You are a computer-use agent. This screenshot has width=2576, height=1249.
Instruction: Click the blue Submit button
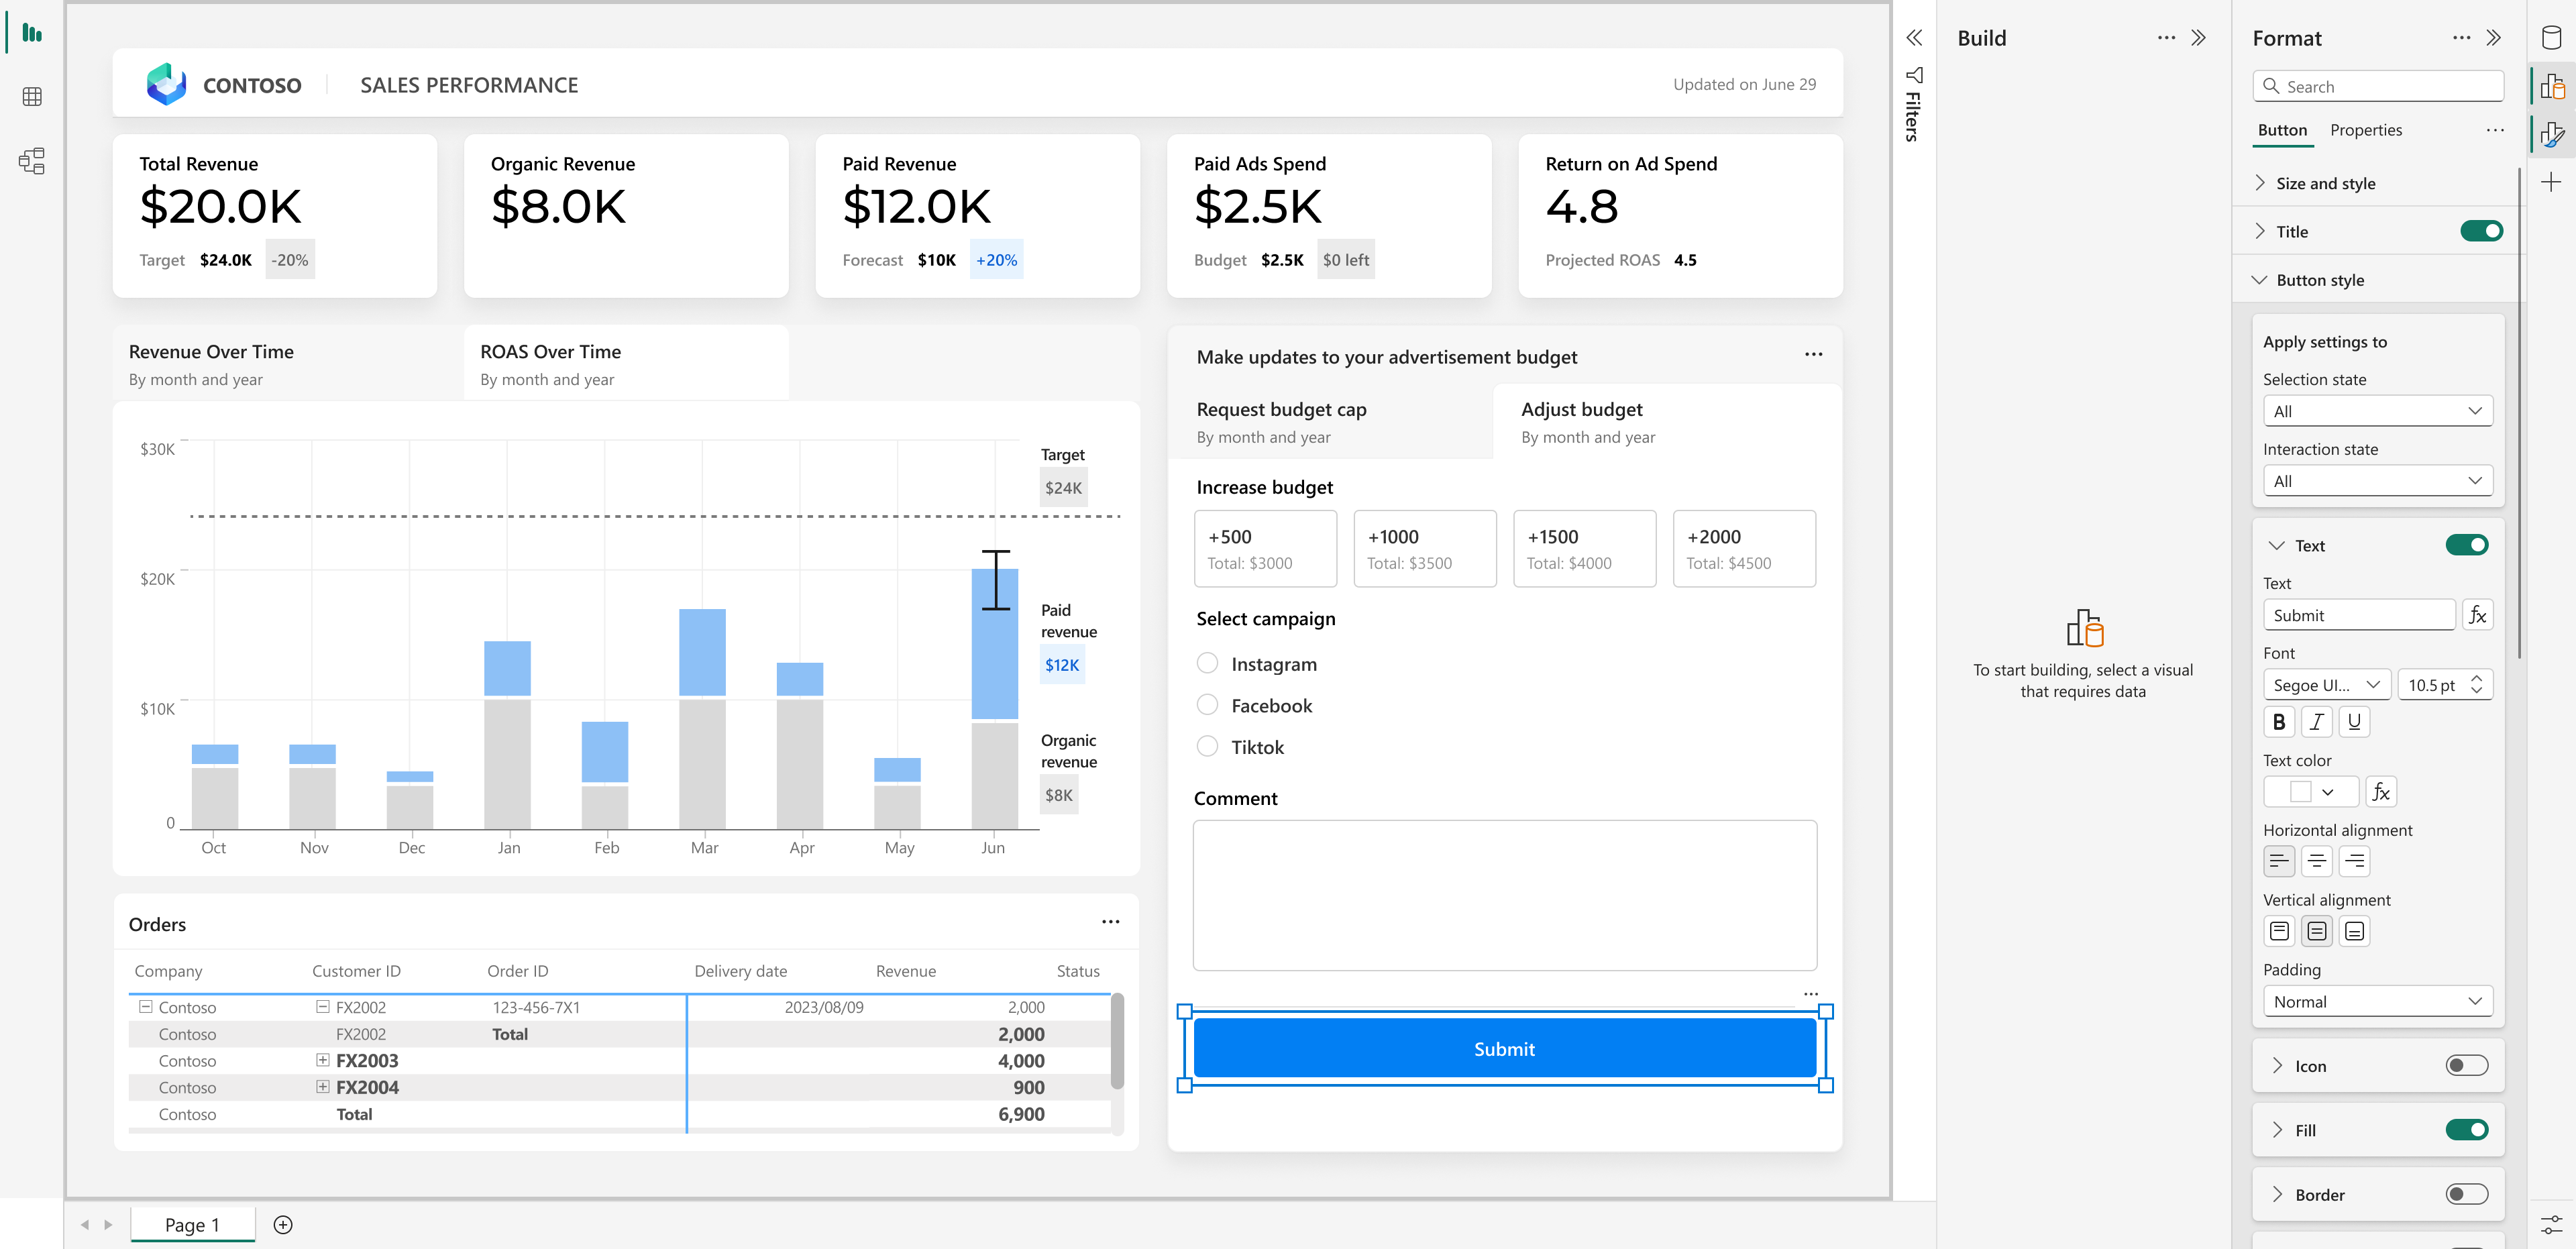pos(1503,1049)
